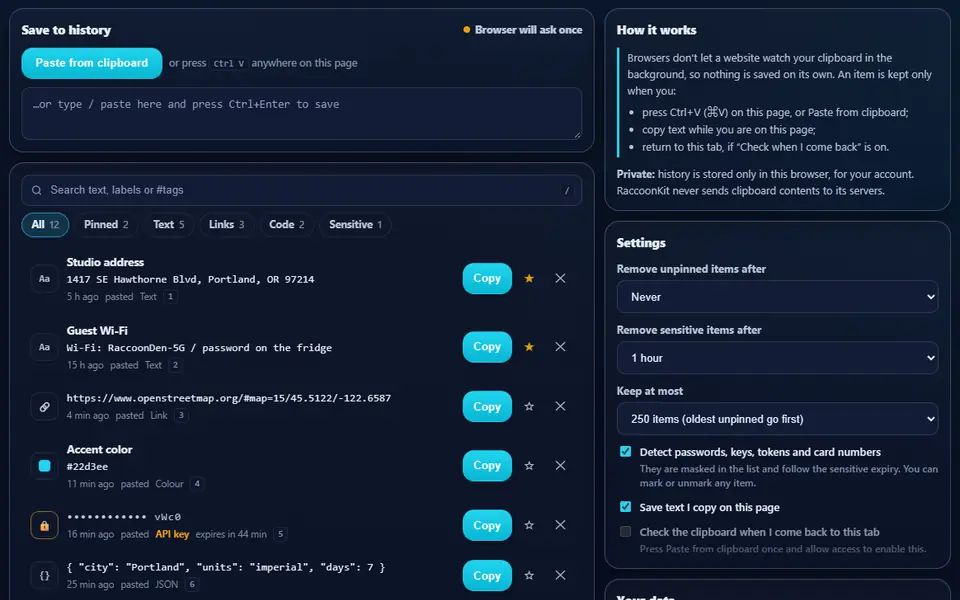Click the Guest Wi-Fi title
The image size is (960, 600).
pyautogui.click(x=97, y=331)
